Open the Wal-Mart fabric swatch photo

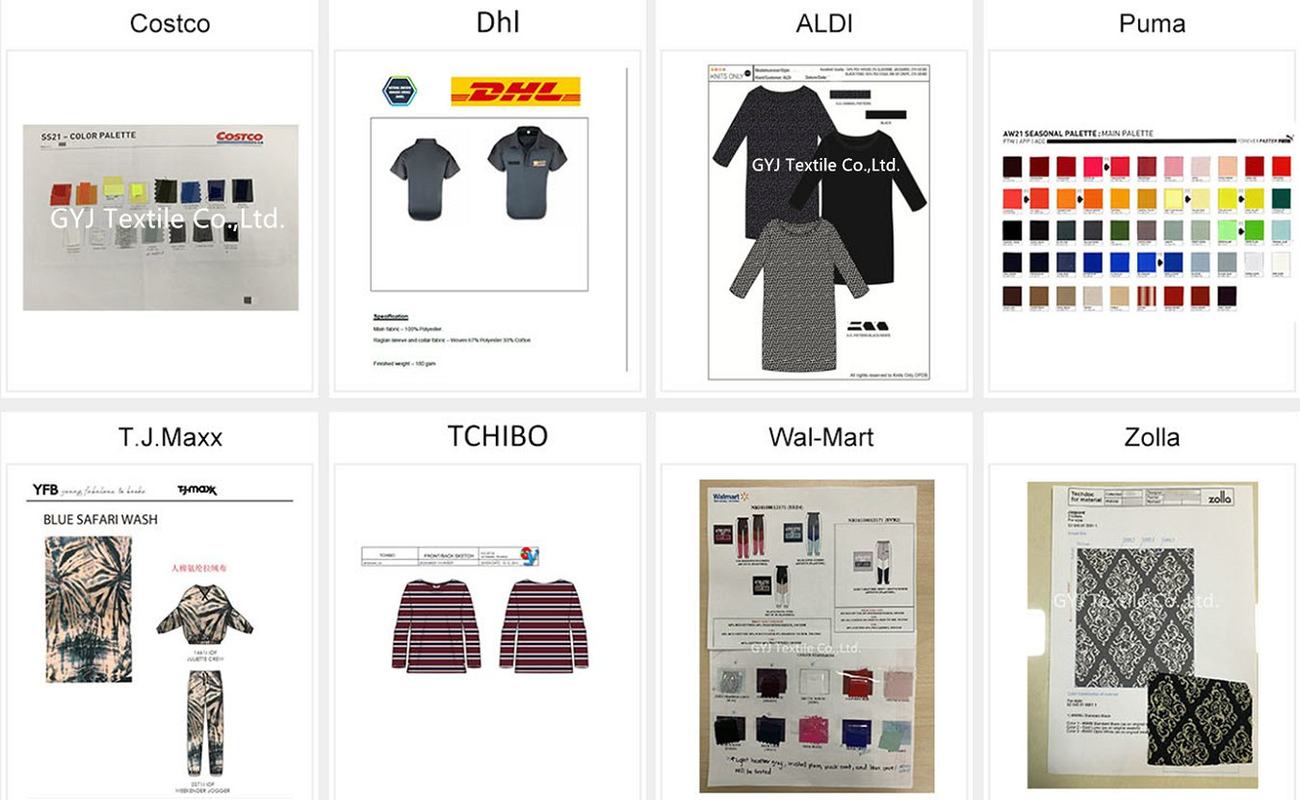click(x=816, y=635)
